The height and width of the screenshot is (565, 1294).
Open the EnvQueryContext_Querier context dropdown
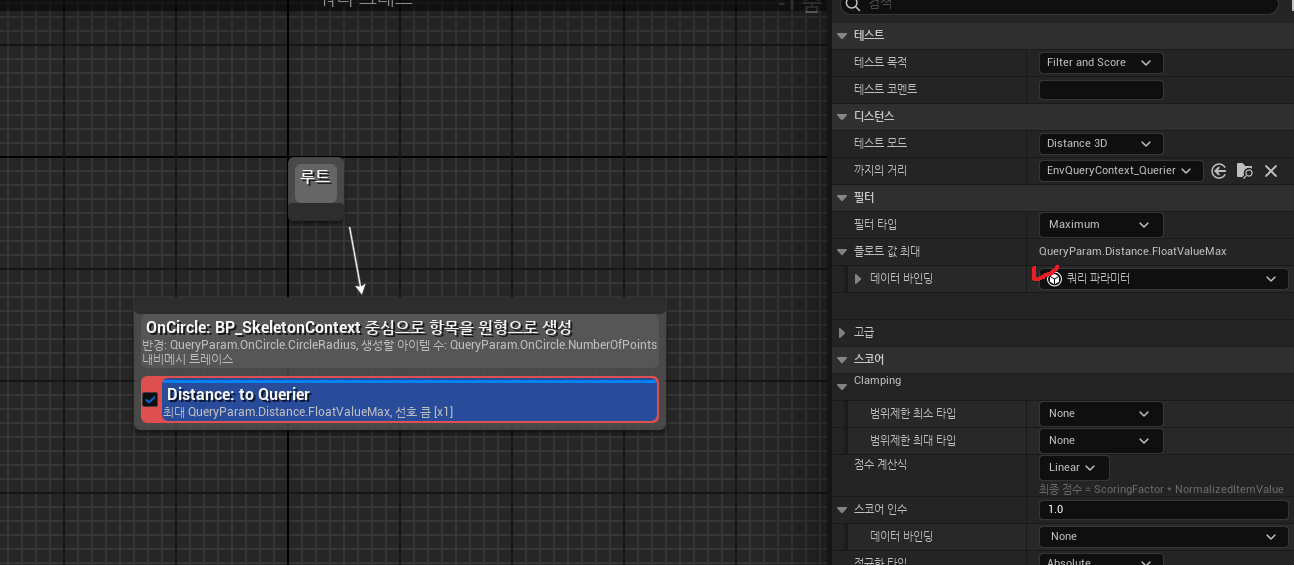pyautogui.click(x=1121, y=171)
